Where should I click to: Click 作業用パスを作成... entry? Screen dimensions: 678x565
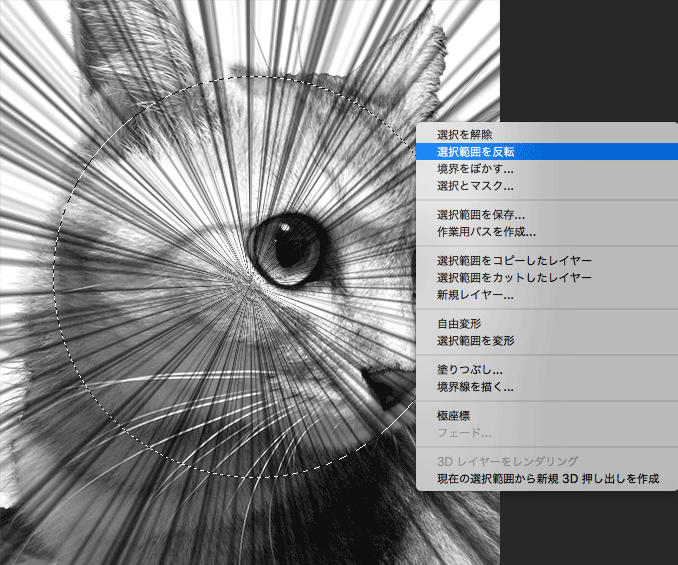tap(547, 232)
